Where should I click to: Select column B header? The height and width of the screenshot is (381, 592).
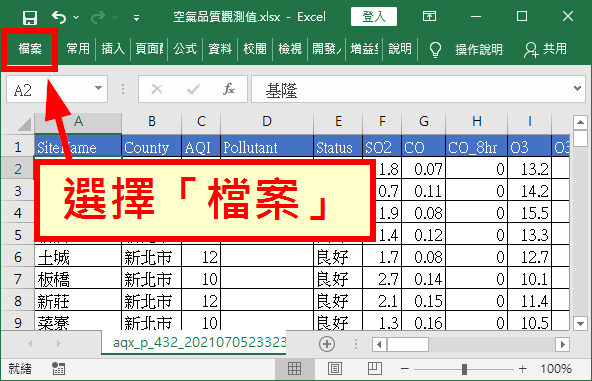point(151,122)
